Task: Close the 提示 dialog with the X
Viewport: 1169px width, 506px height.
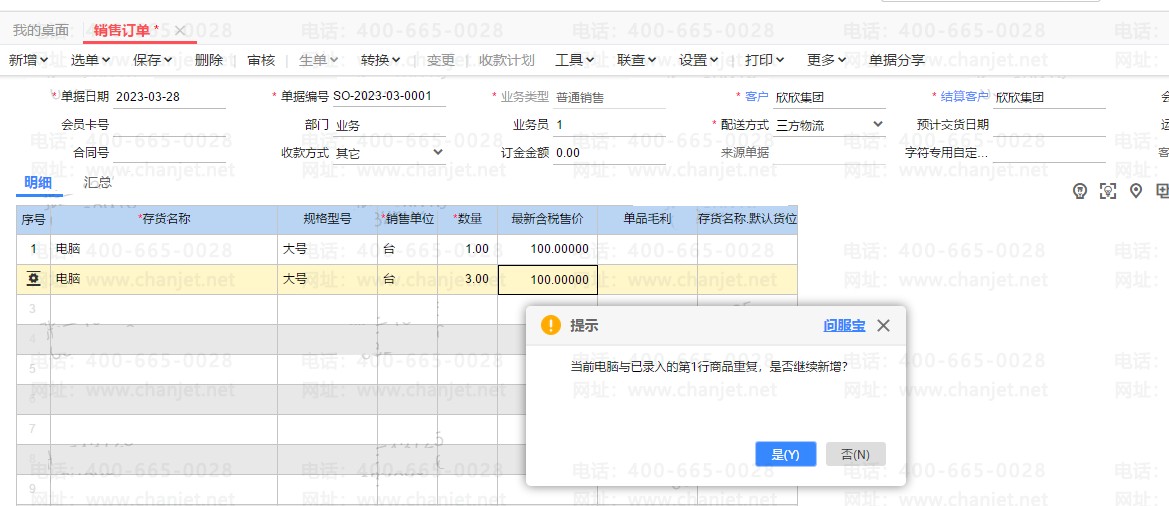Action: 883,325
